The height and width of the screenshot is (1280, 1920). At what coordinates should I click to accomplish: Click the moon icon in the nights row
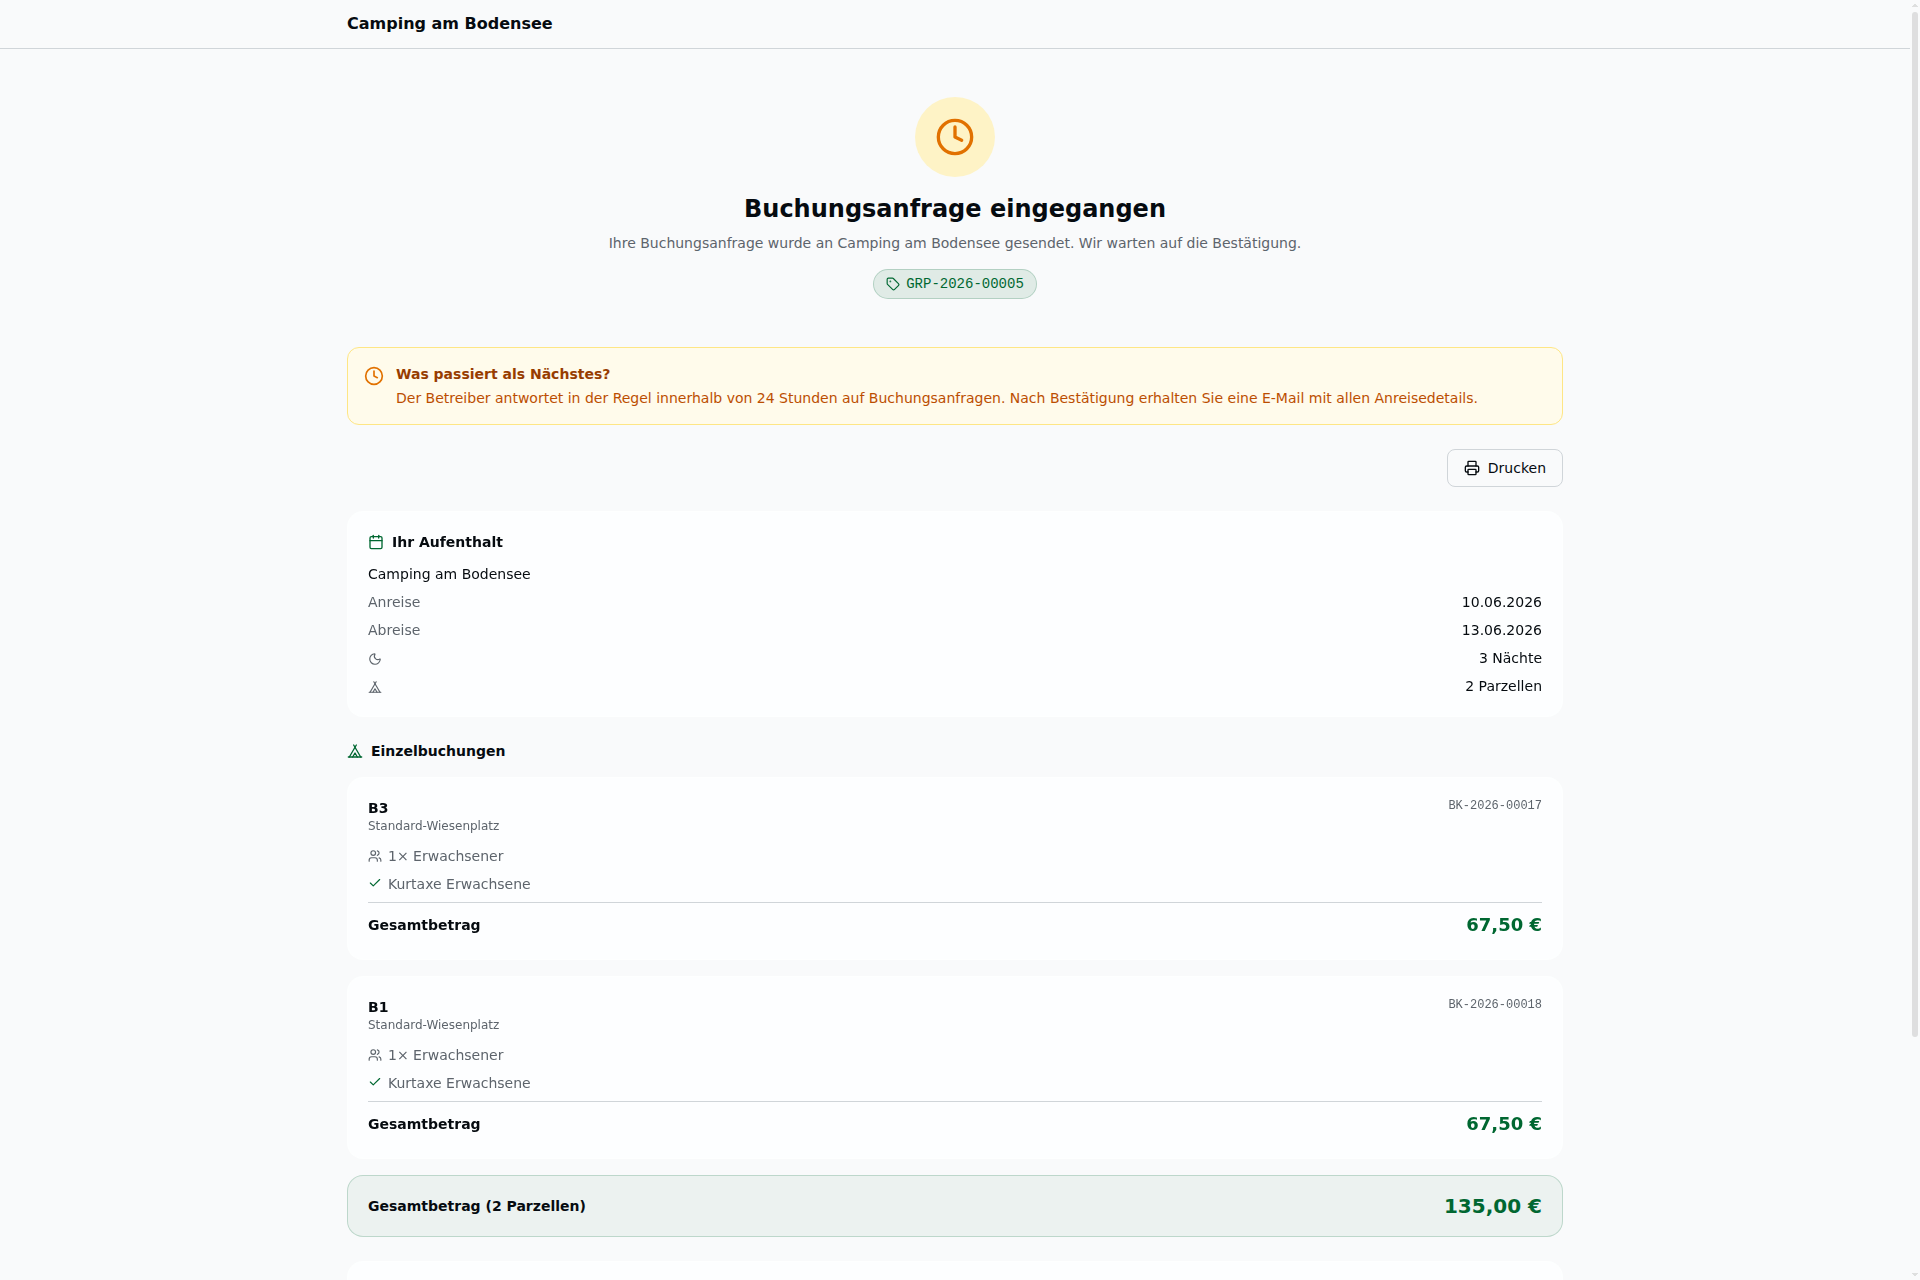pos(375,659)
